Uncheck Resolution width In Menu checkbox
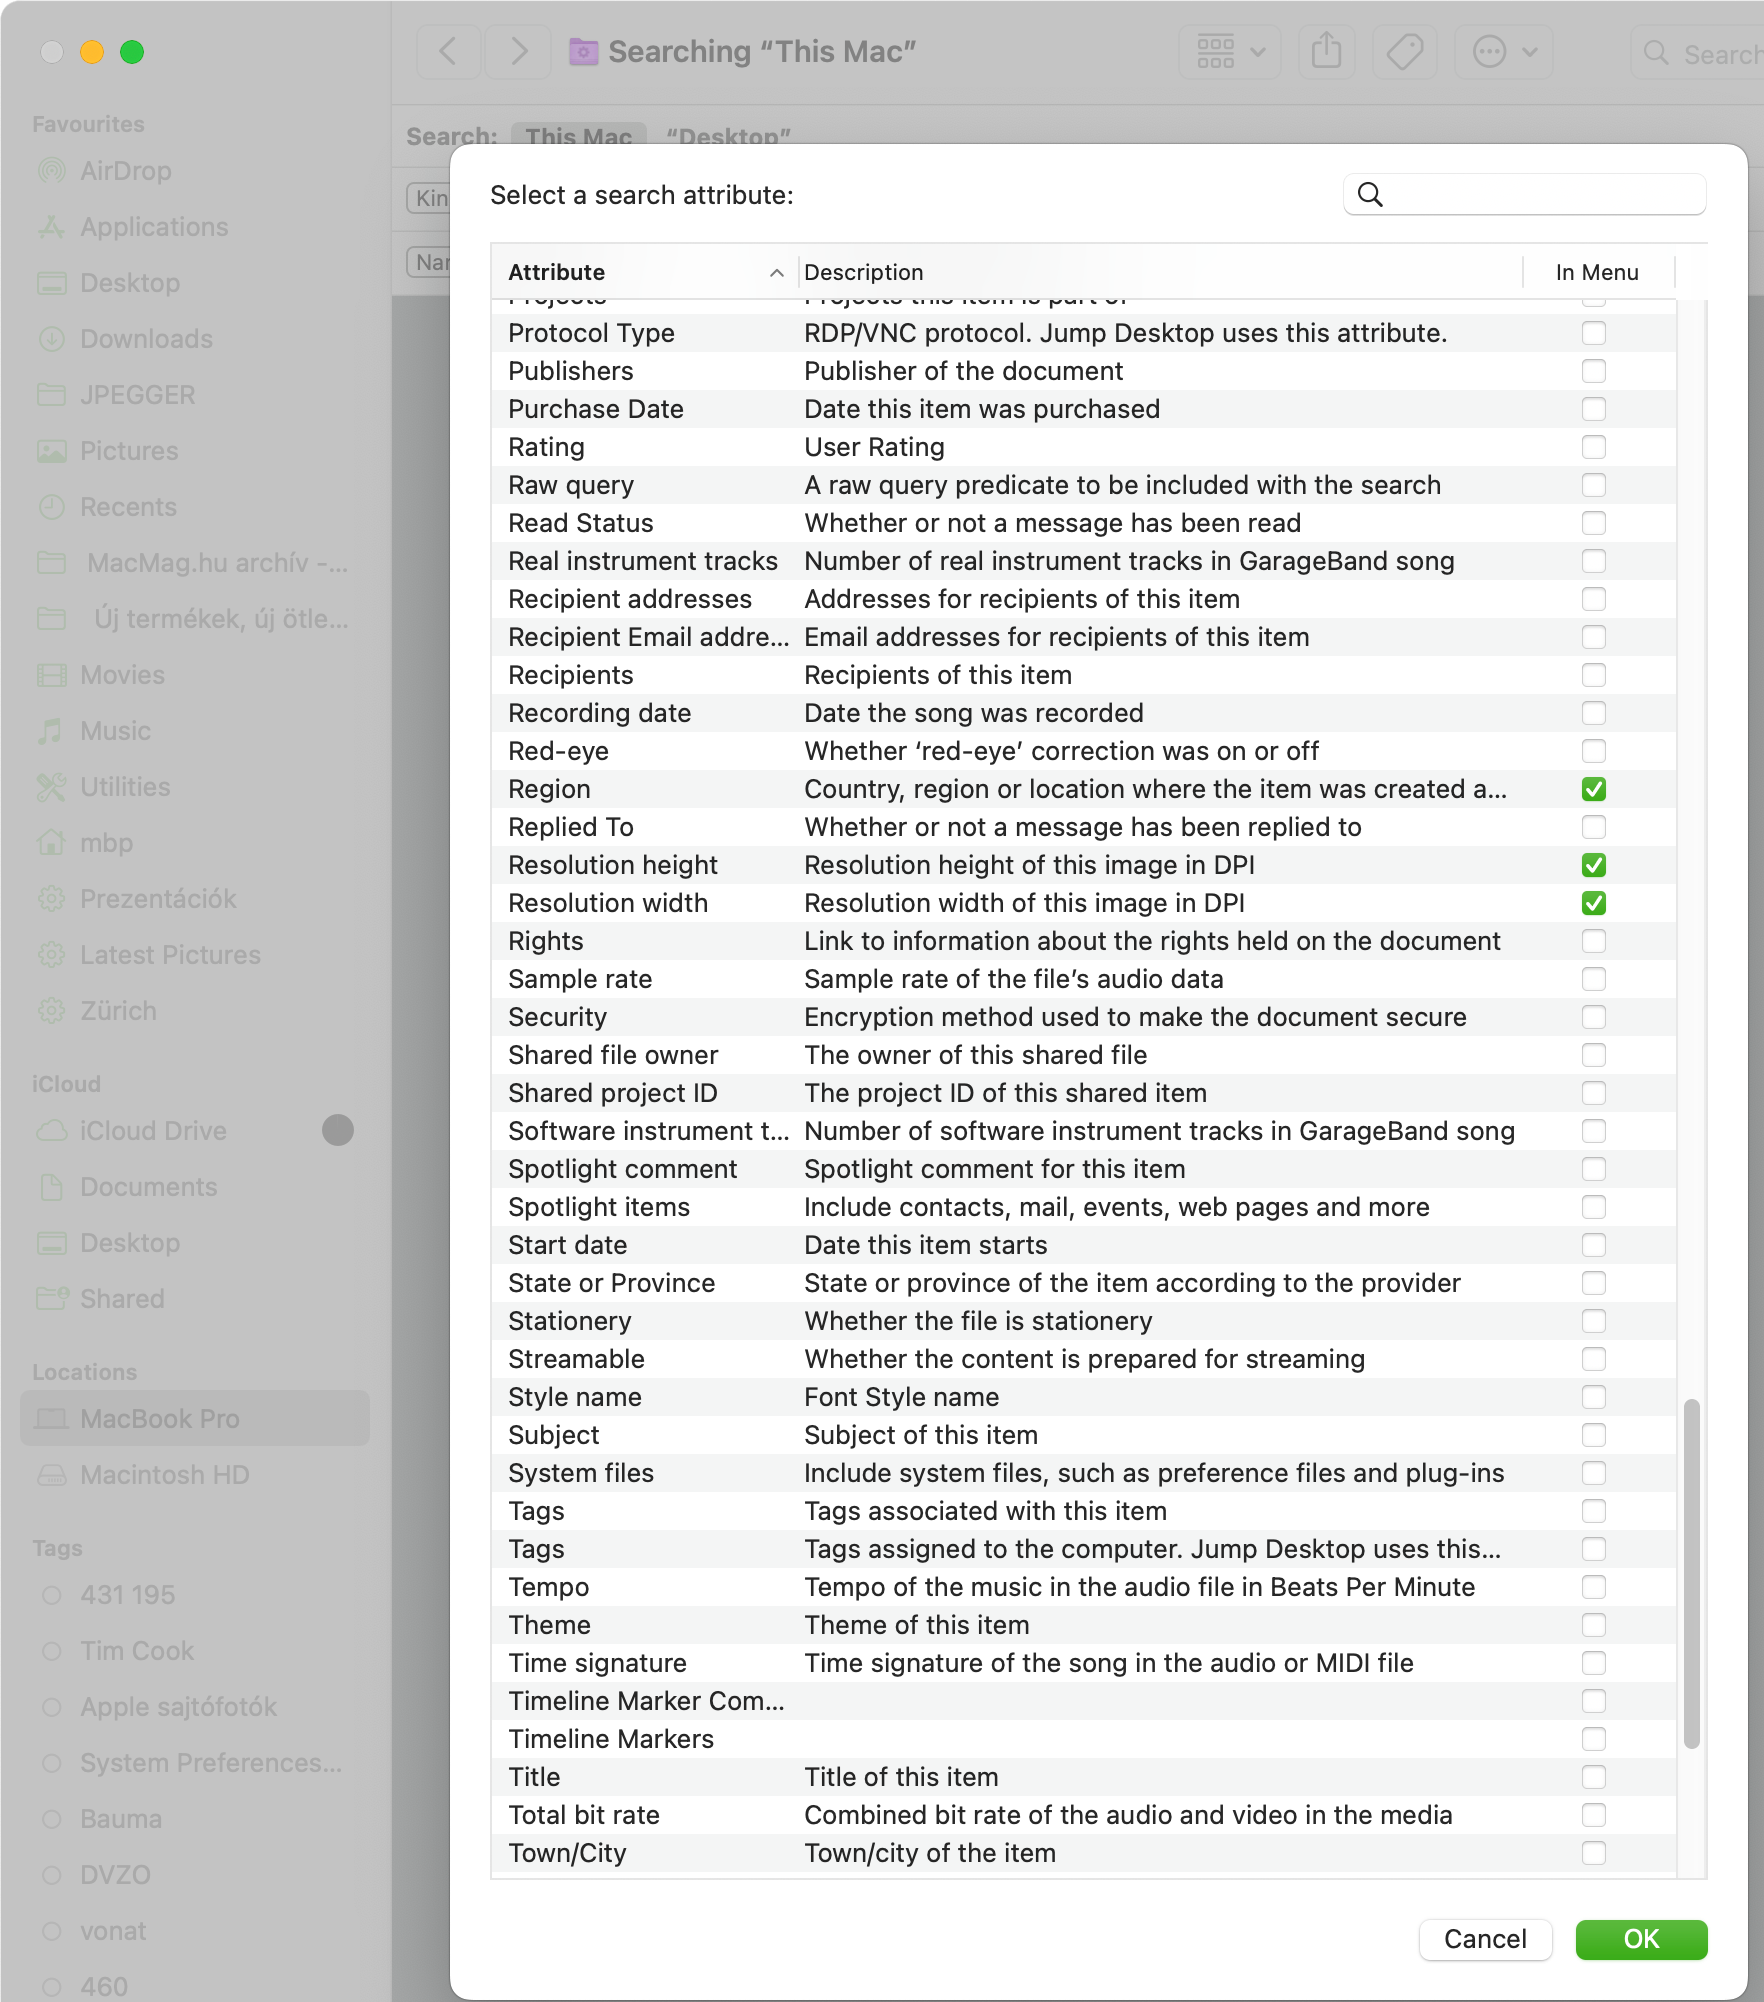The width and height of the screenshot is (1764, 2002). (x=1593, y=903)
